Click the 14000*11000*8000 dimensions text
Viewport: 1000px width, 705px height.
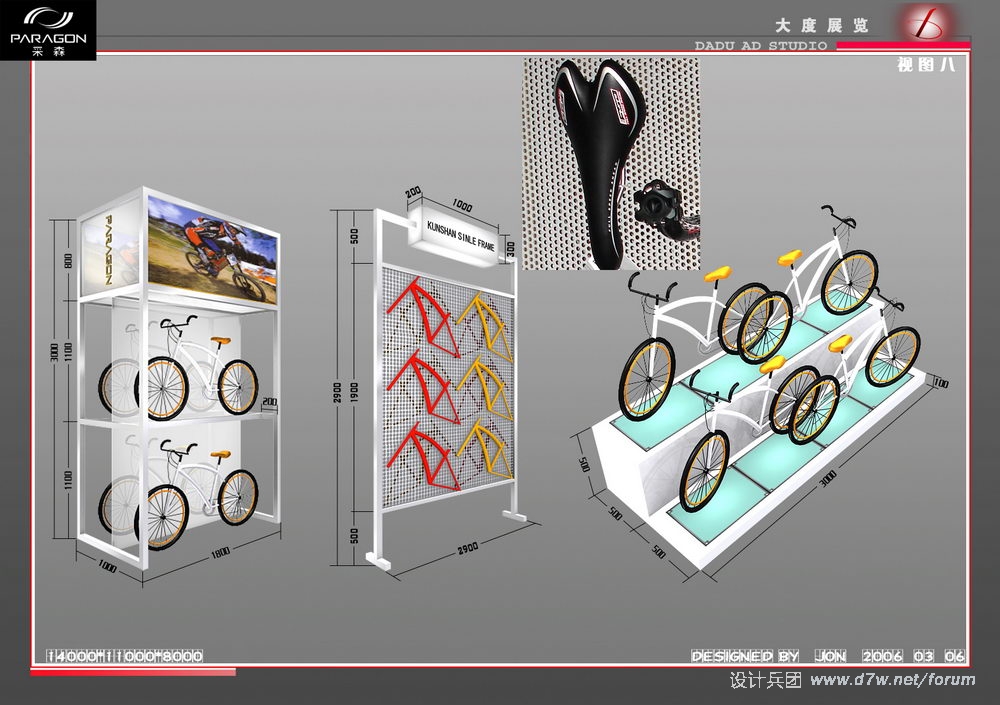click(x=125, y=657)
